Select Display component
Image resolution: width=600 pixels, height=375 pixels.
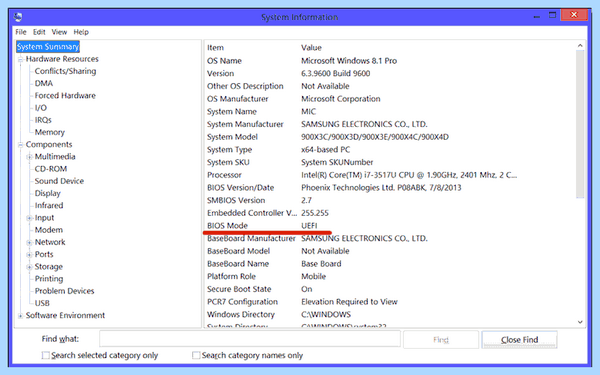(47, 193)
